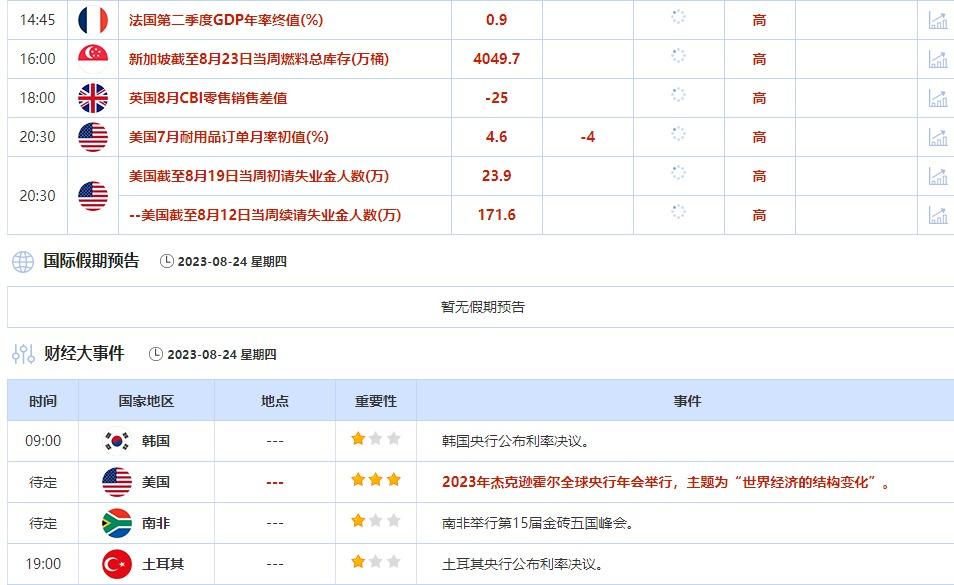Open chart icon for Singapore fuel inventory row
Screen dimensions: 954x585
click(937, 59)
